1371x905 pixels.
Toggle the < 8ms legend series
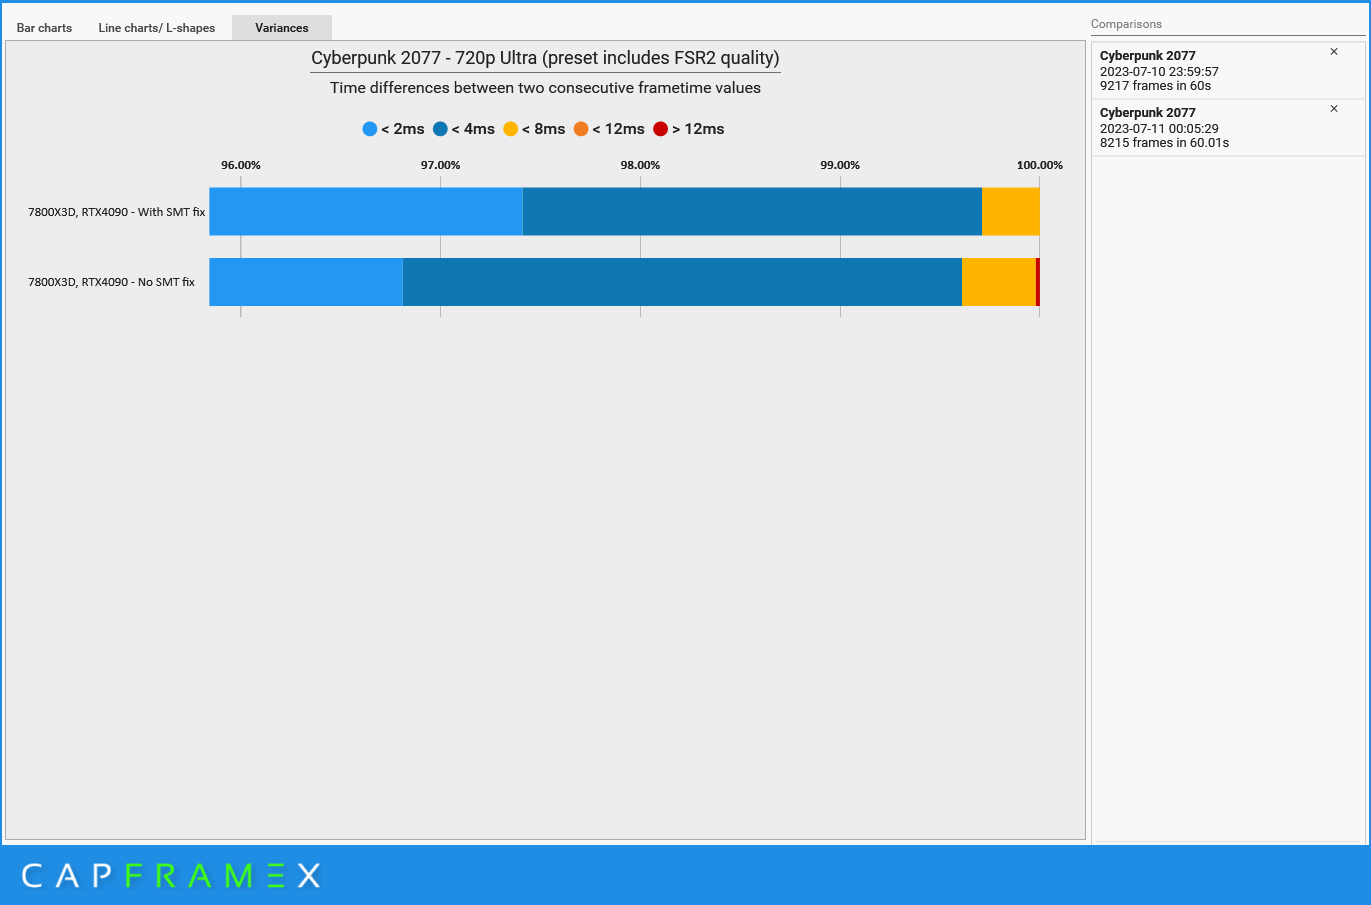[x=534, y=129]
